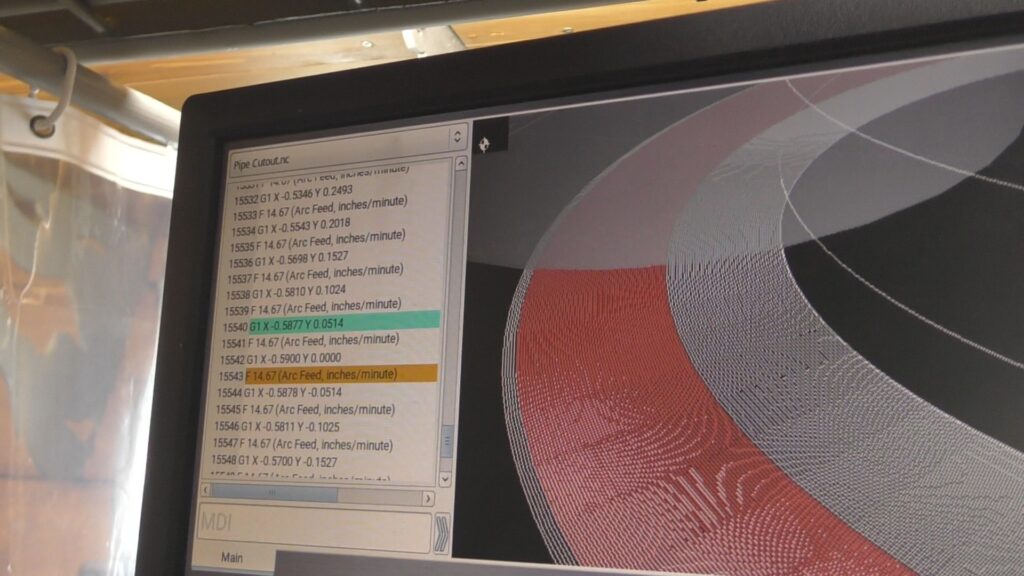Select orange highlighted line 15543 F 14.67
This screenshot has height=576, width=1024.
pyautogui.click(x=327, y=375)
